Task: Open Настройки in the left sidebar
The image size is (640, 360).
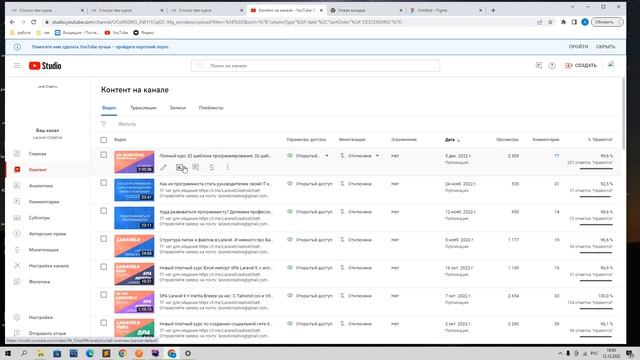Action: 40,317
